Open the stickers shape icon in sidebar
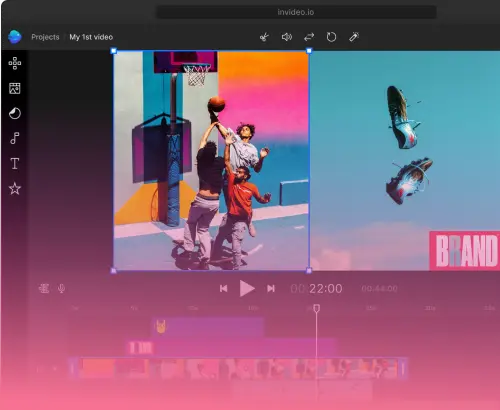Viewport: 500px width, 410px height. coord(15,113)
